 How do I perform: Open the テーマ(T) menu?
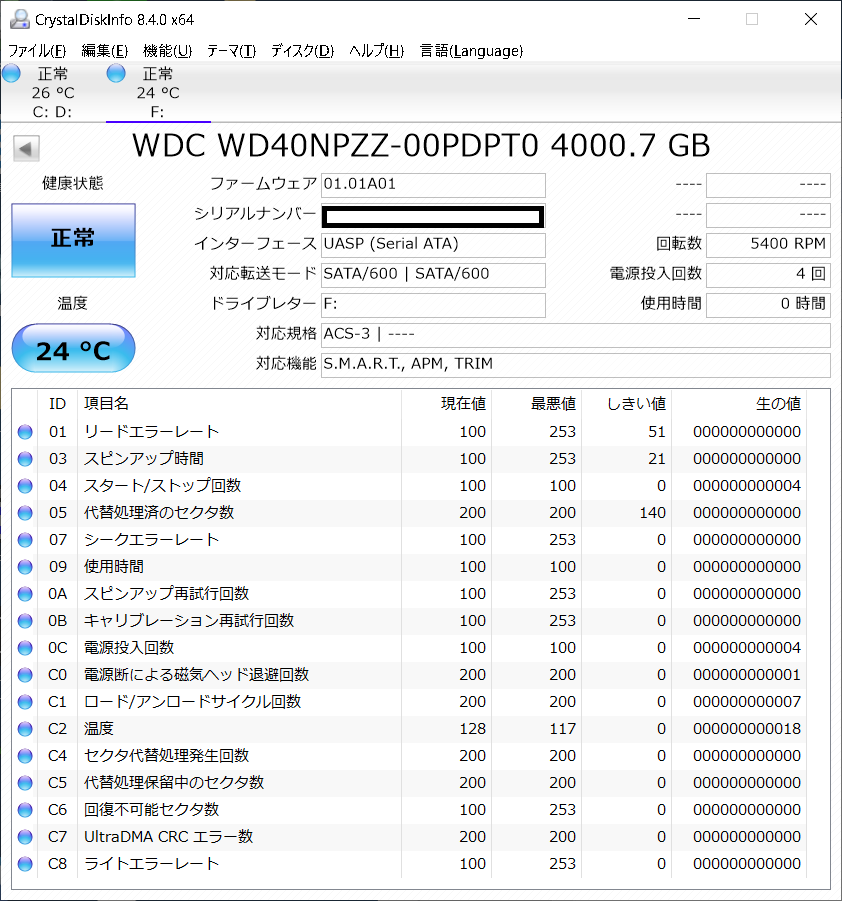pos(232,51)
